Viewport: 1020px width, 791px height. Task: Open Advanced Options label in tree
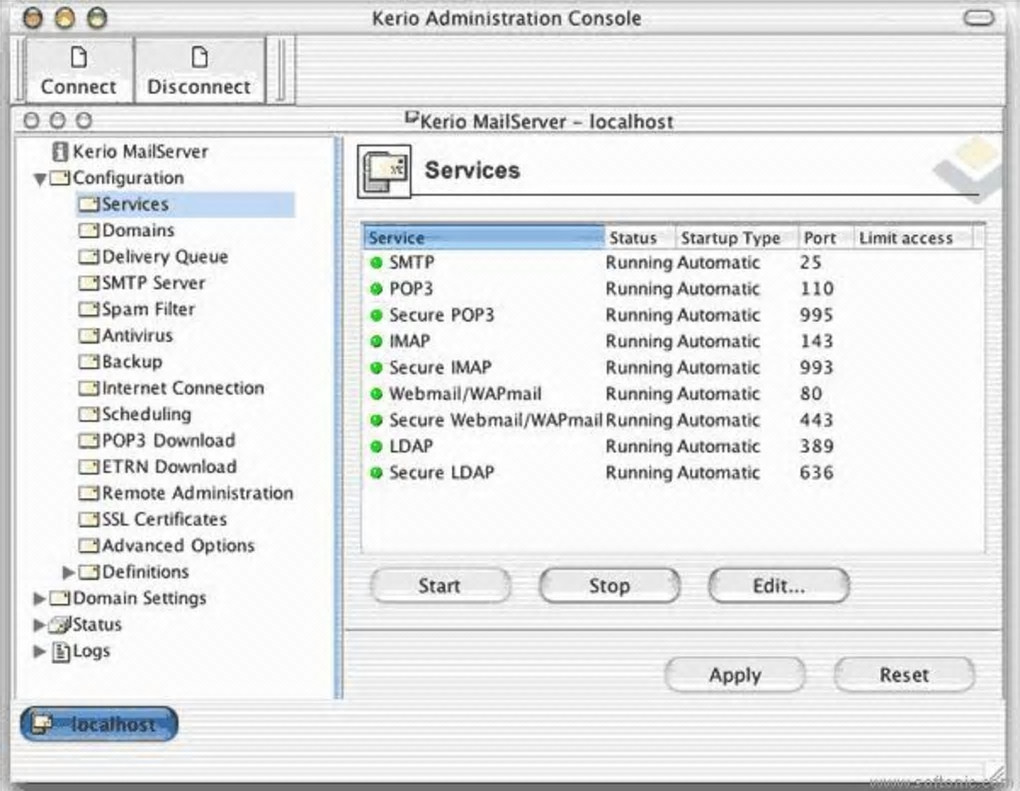click(x=178, y=546)
